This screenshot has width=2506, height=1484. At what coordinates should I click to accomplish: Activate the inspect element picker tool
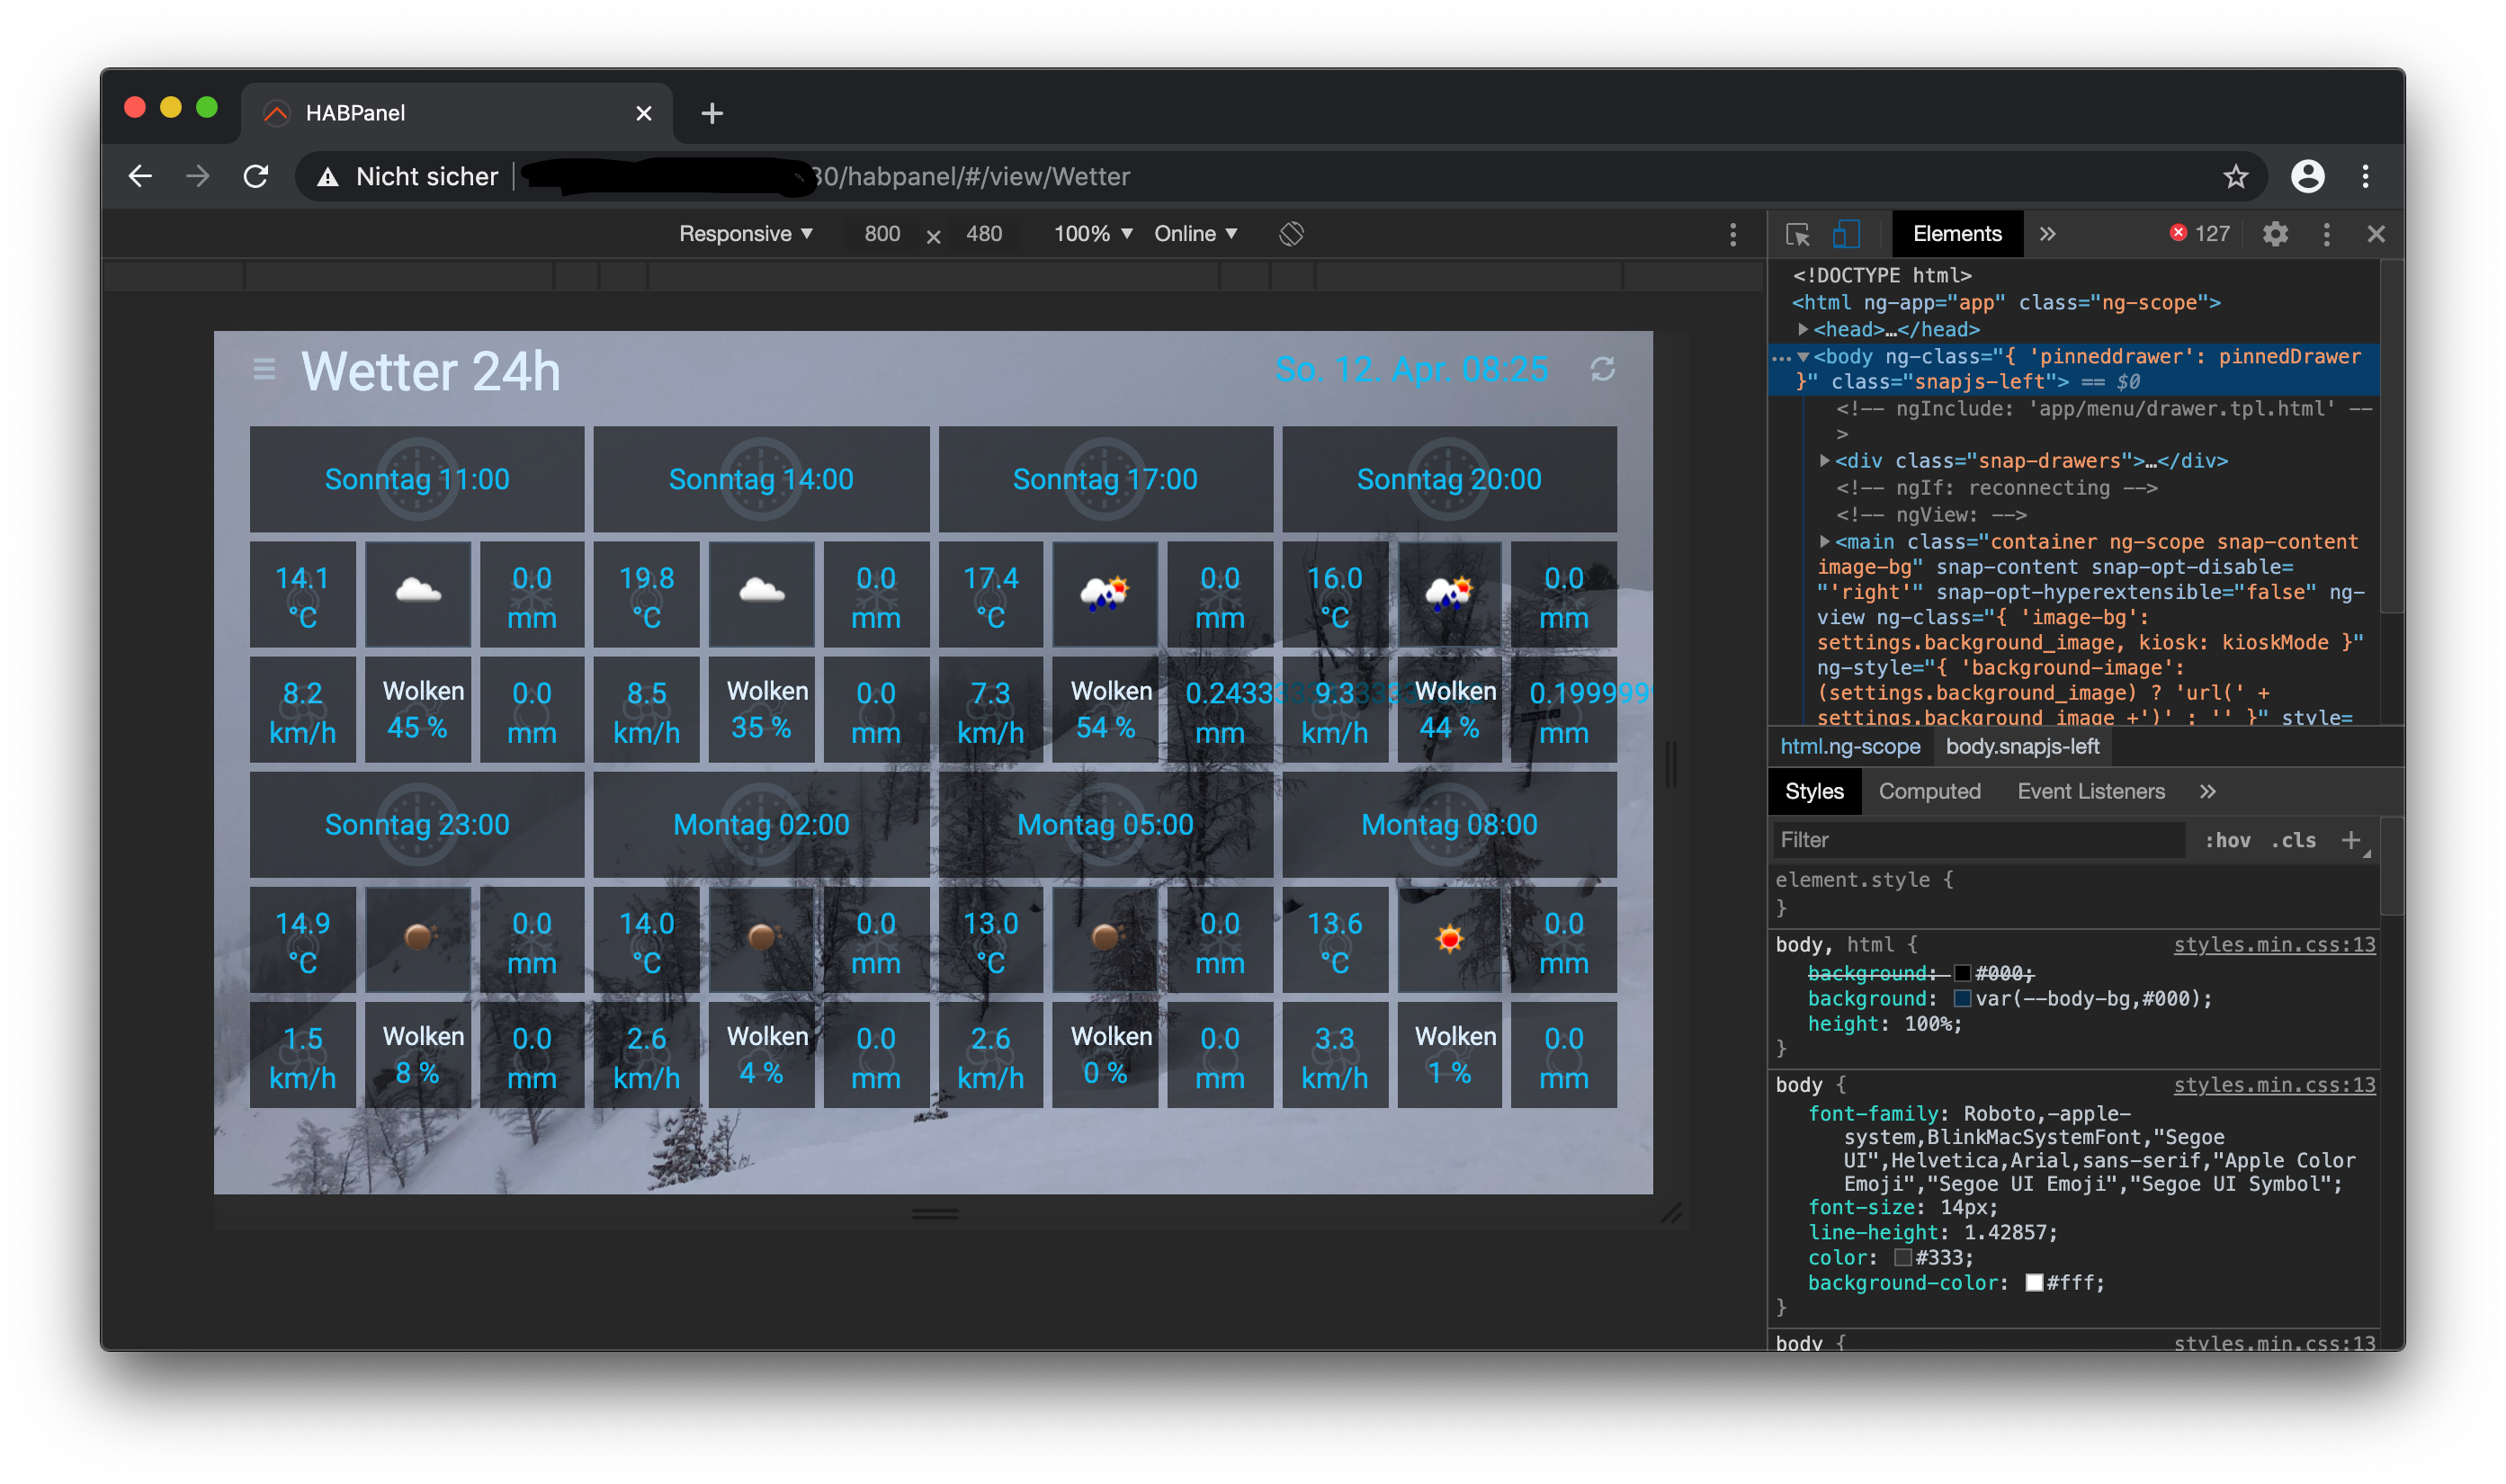pos(1797,234)
